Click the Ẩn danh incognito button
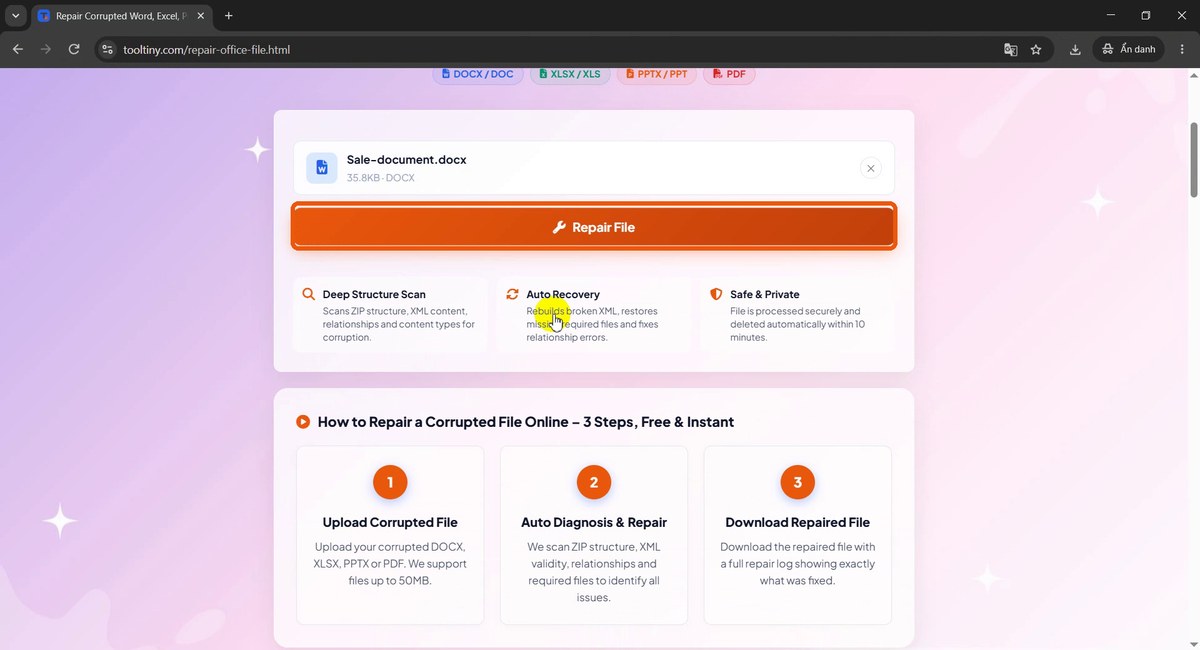Image resolution: width=1200 pixels, height=650 pixels. tap(1129, 49)
